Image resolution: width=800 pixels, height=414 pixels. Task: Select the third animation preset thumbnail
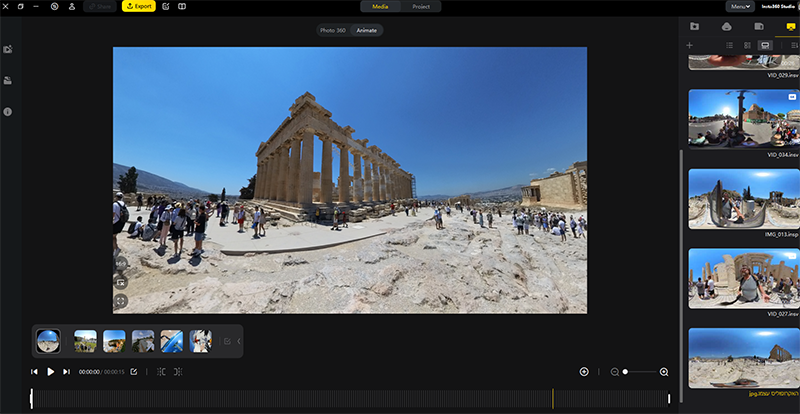click(x=114, y=341)
